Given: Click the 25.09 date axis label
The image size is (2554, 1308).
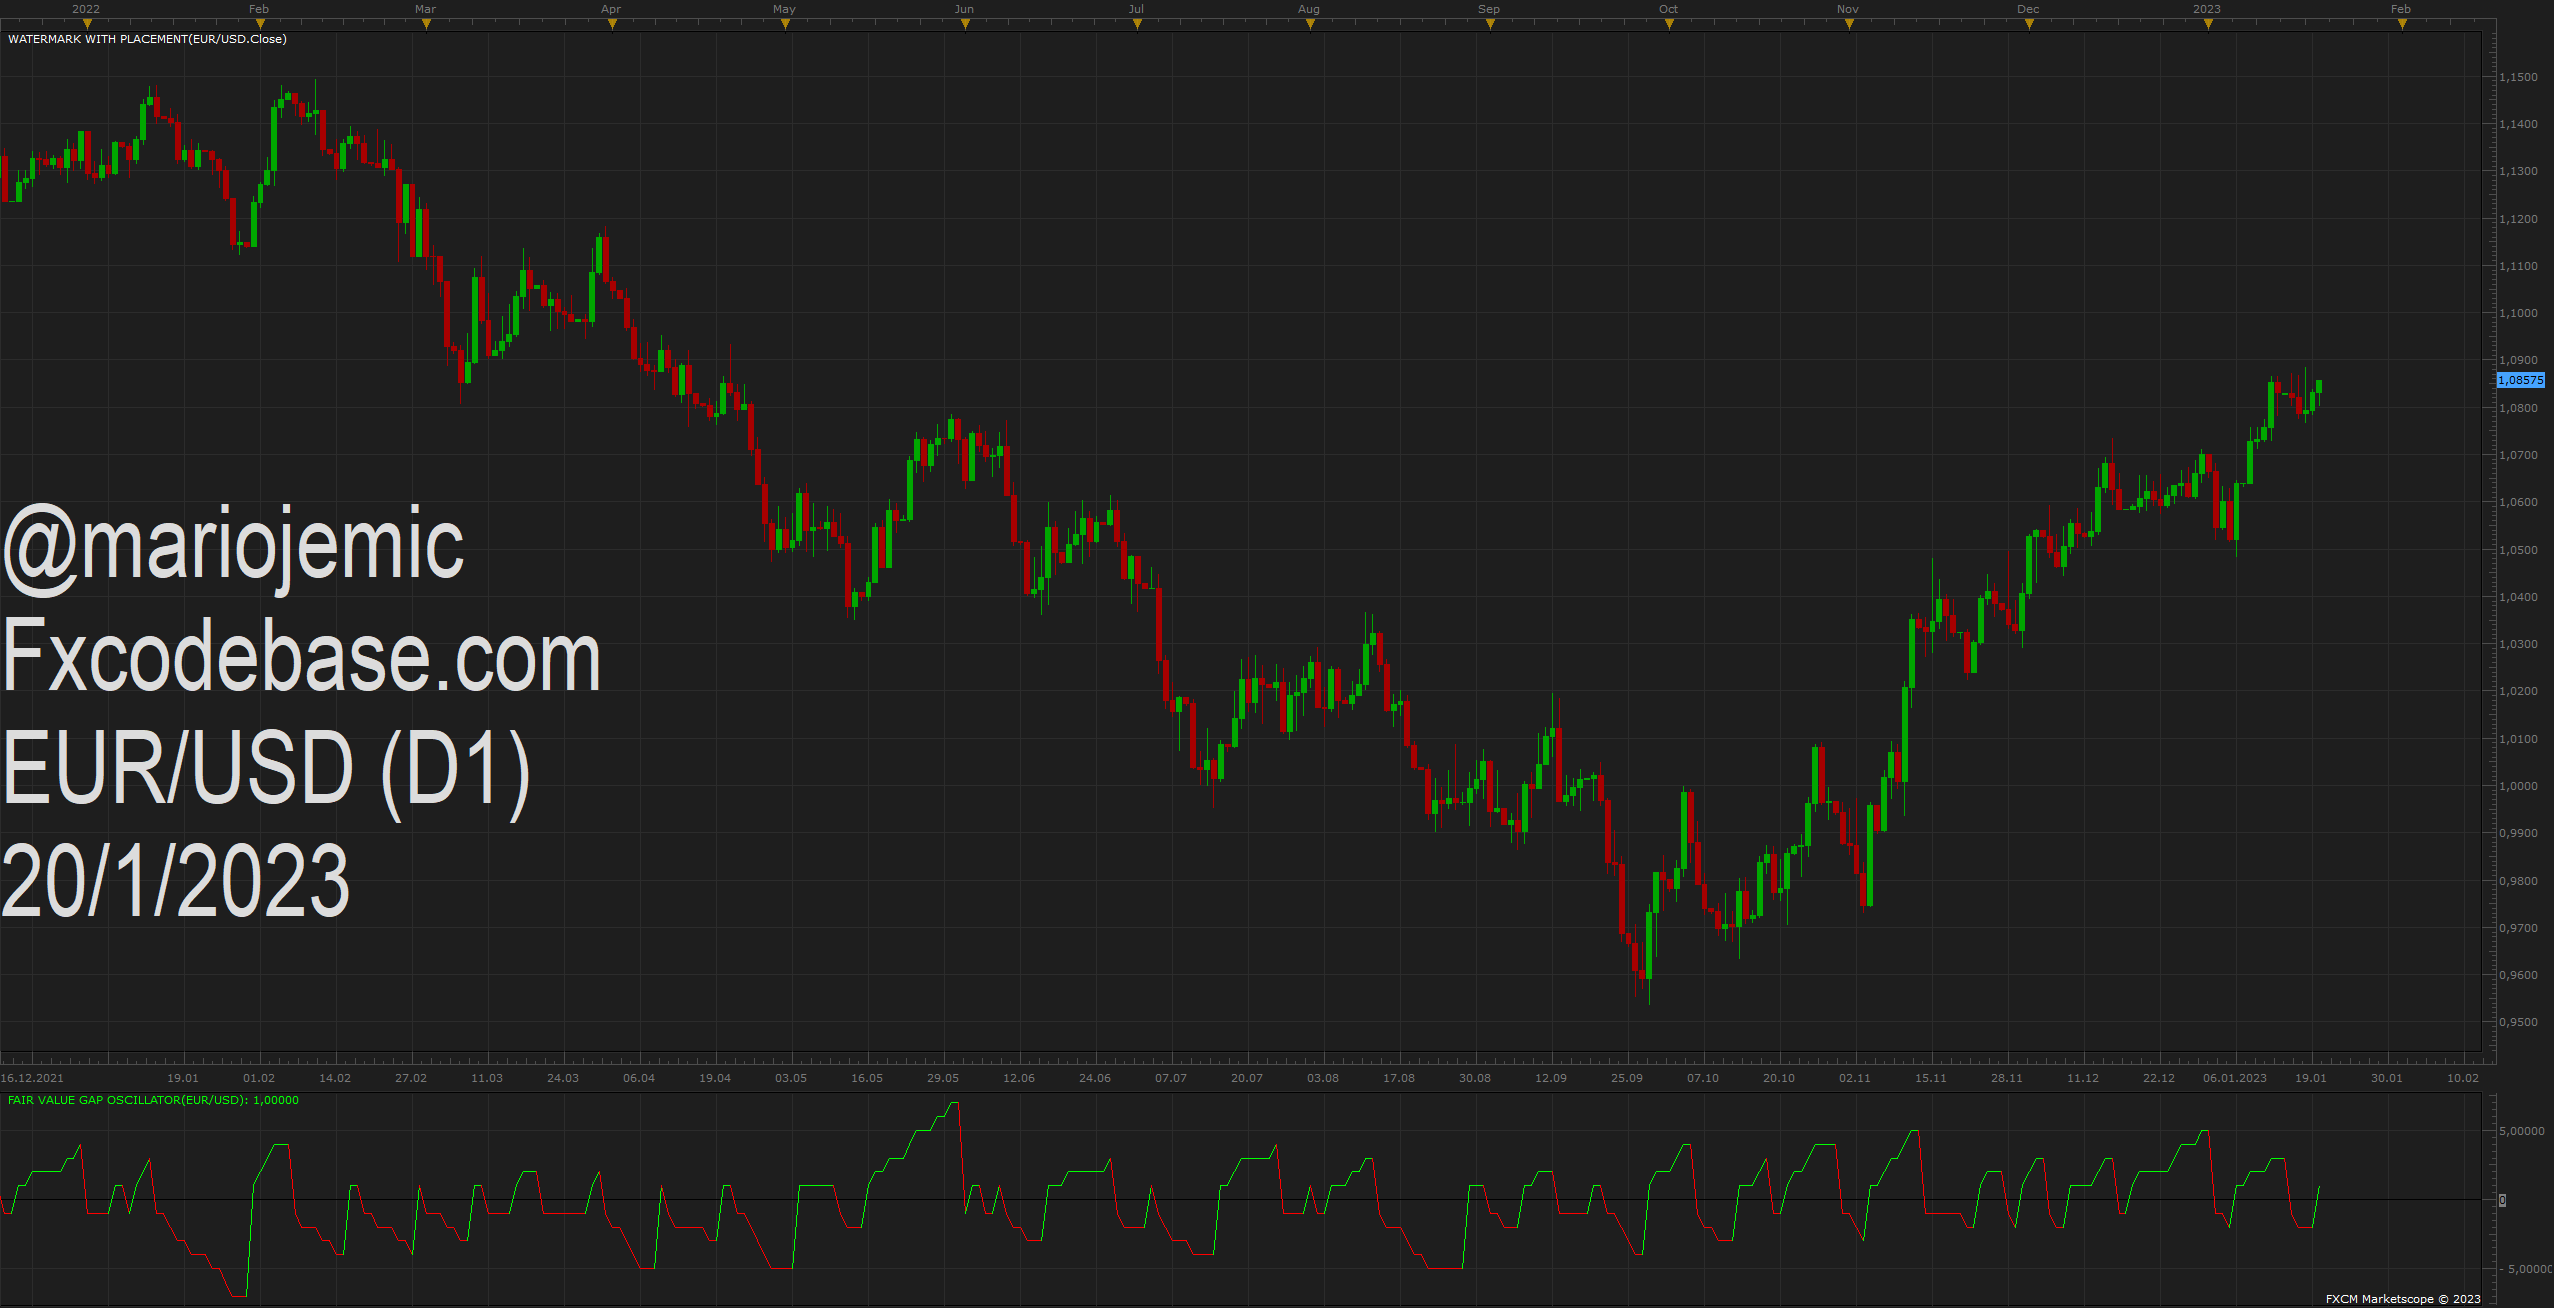Looking at the screenshot, I should tap(1627, 1078).
